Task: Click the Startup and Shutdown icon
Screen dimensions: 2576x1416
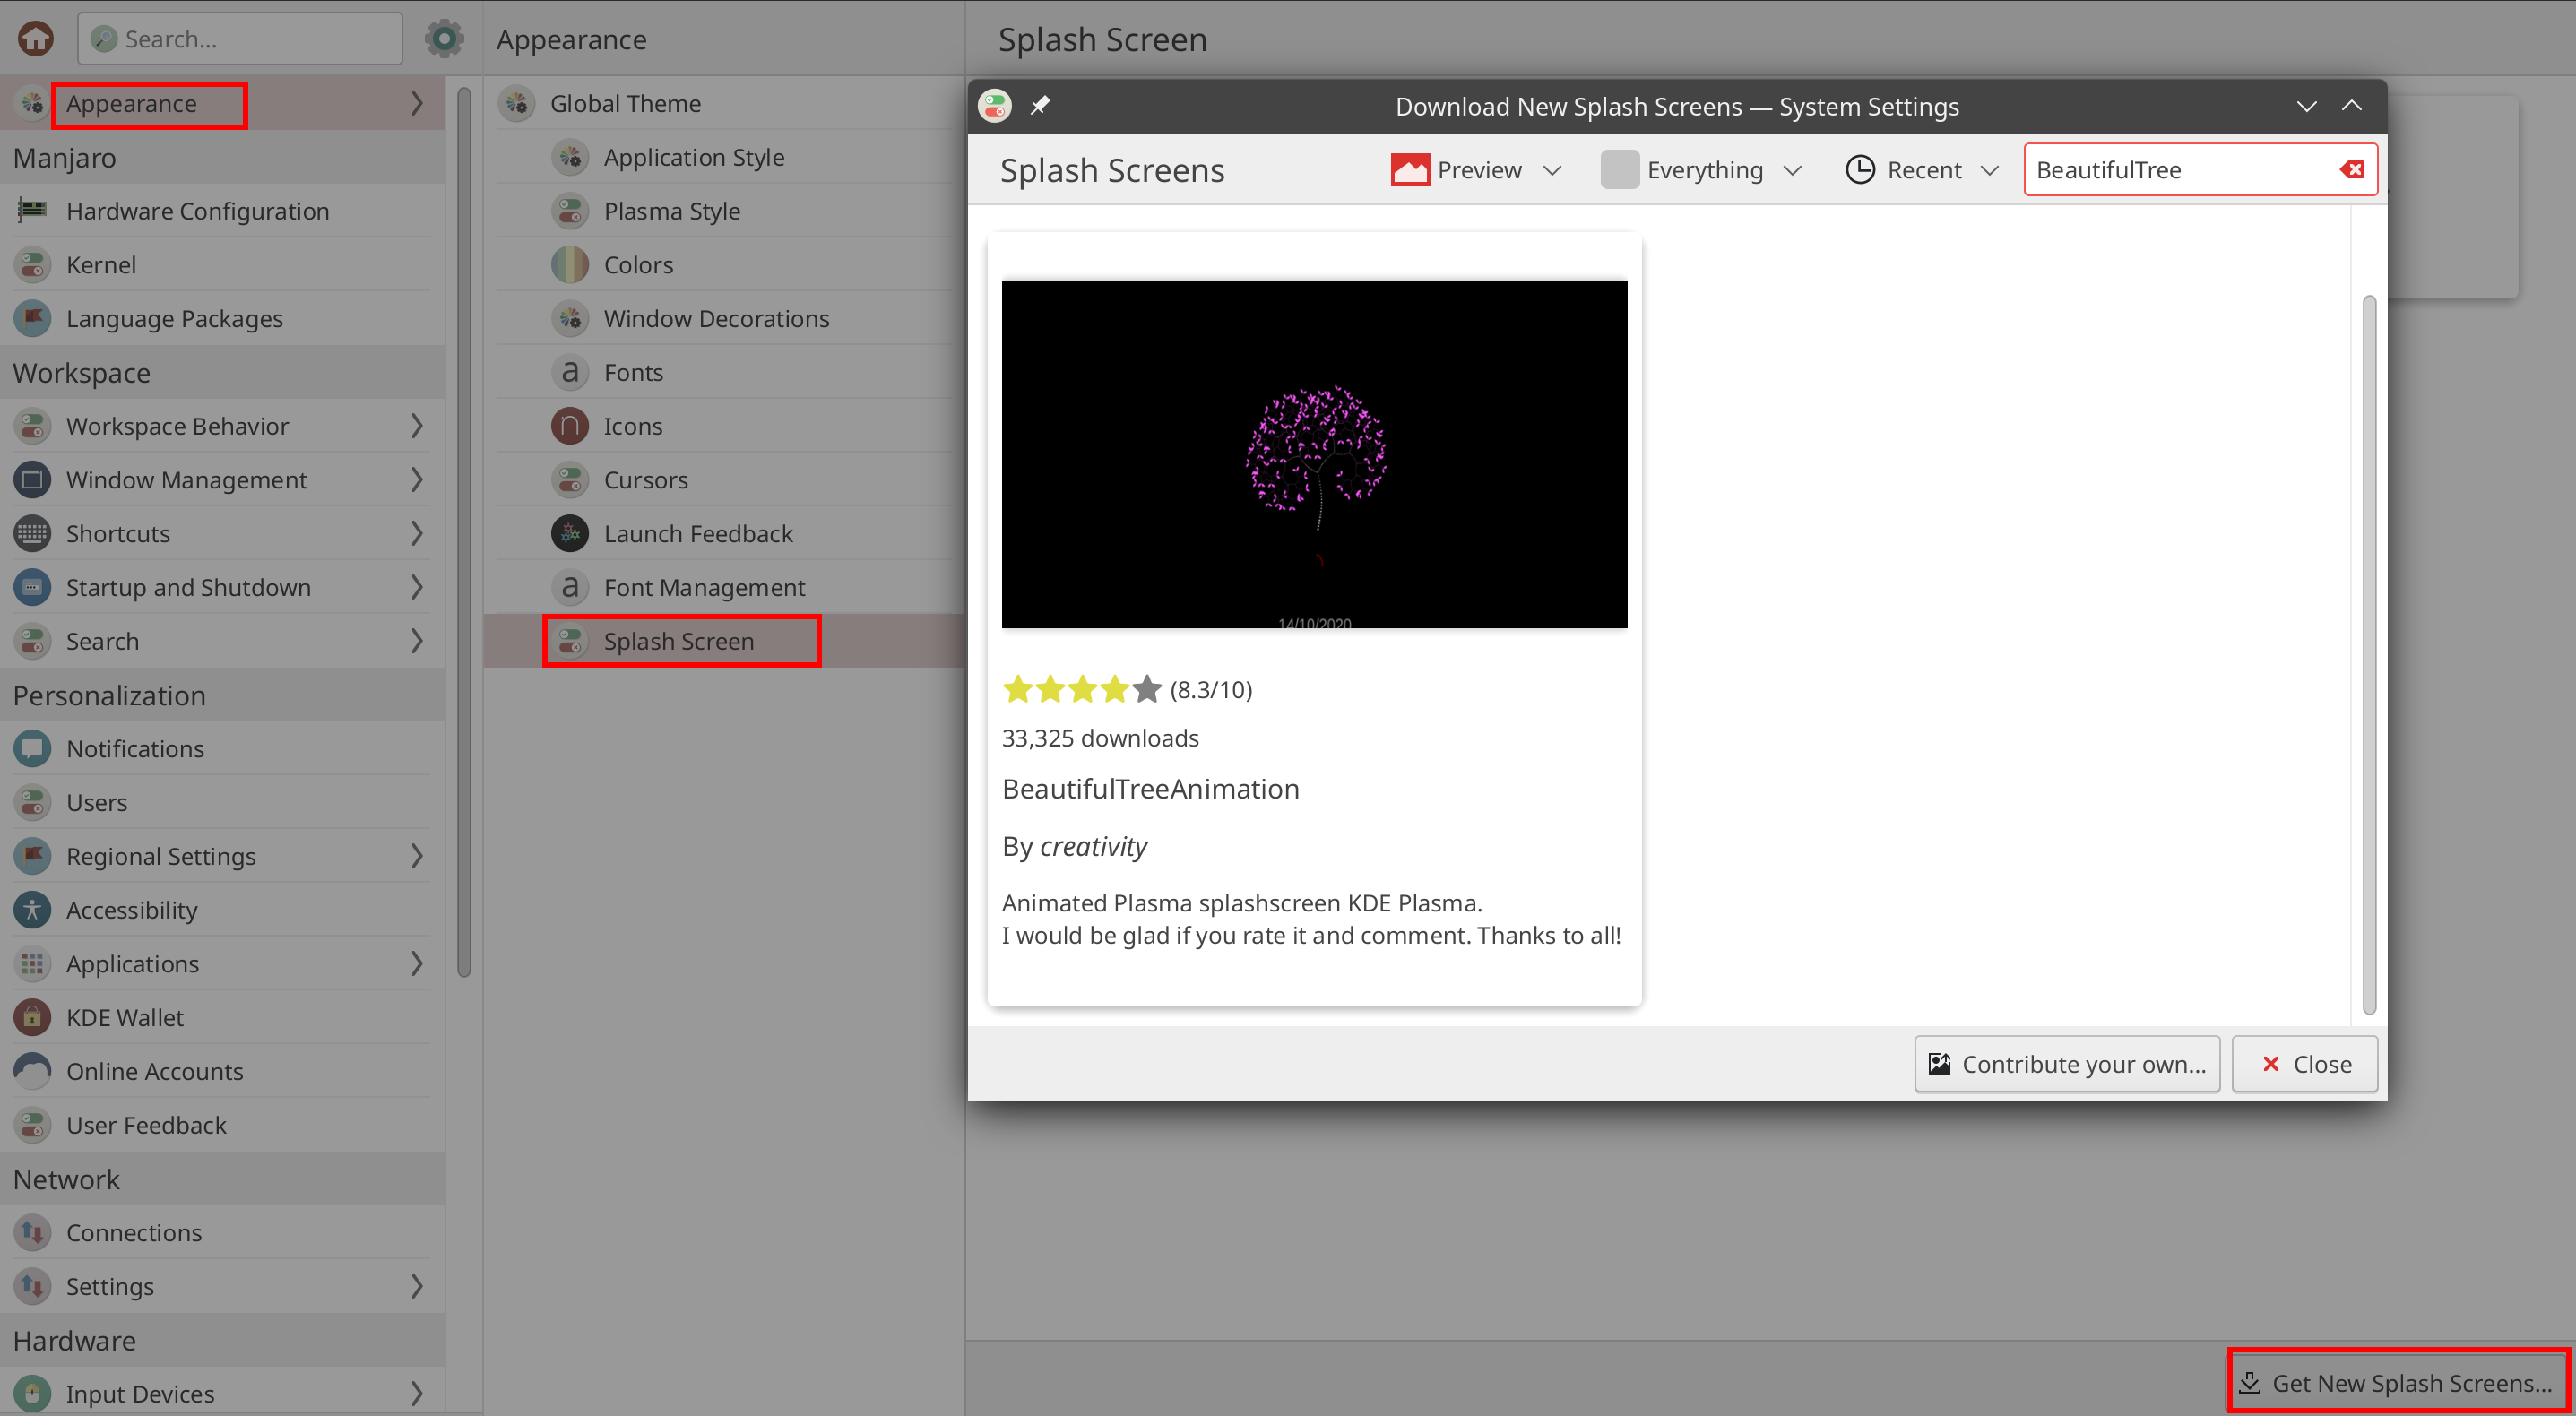Action: click(32, 587)
